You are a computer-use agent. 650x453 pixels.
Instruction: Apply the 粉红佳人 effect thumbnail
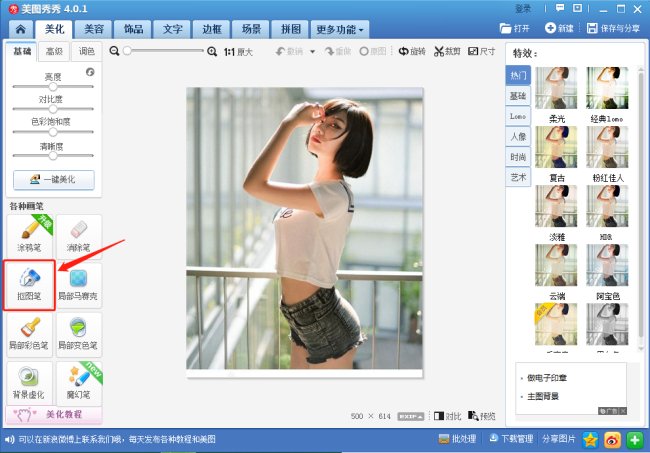(607, 147)
